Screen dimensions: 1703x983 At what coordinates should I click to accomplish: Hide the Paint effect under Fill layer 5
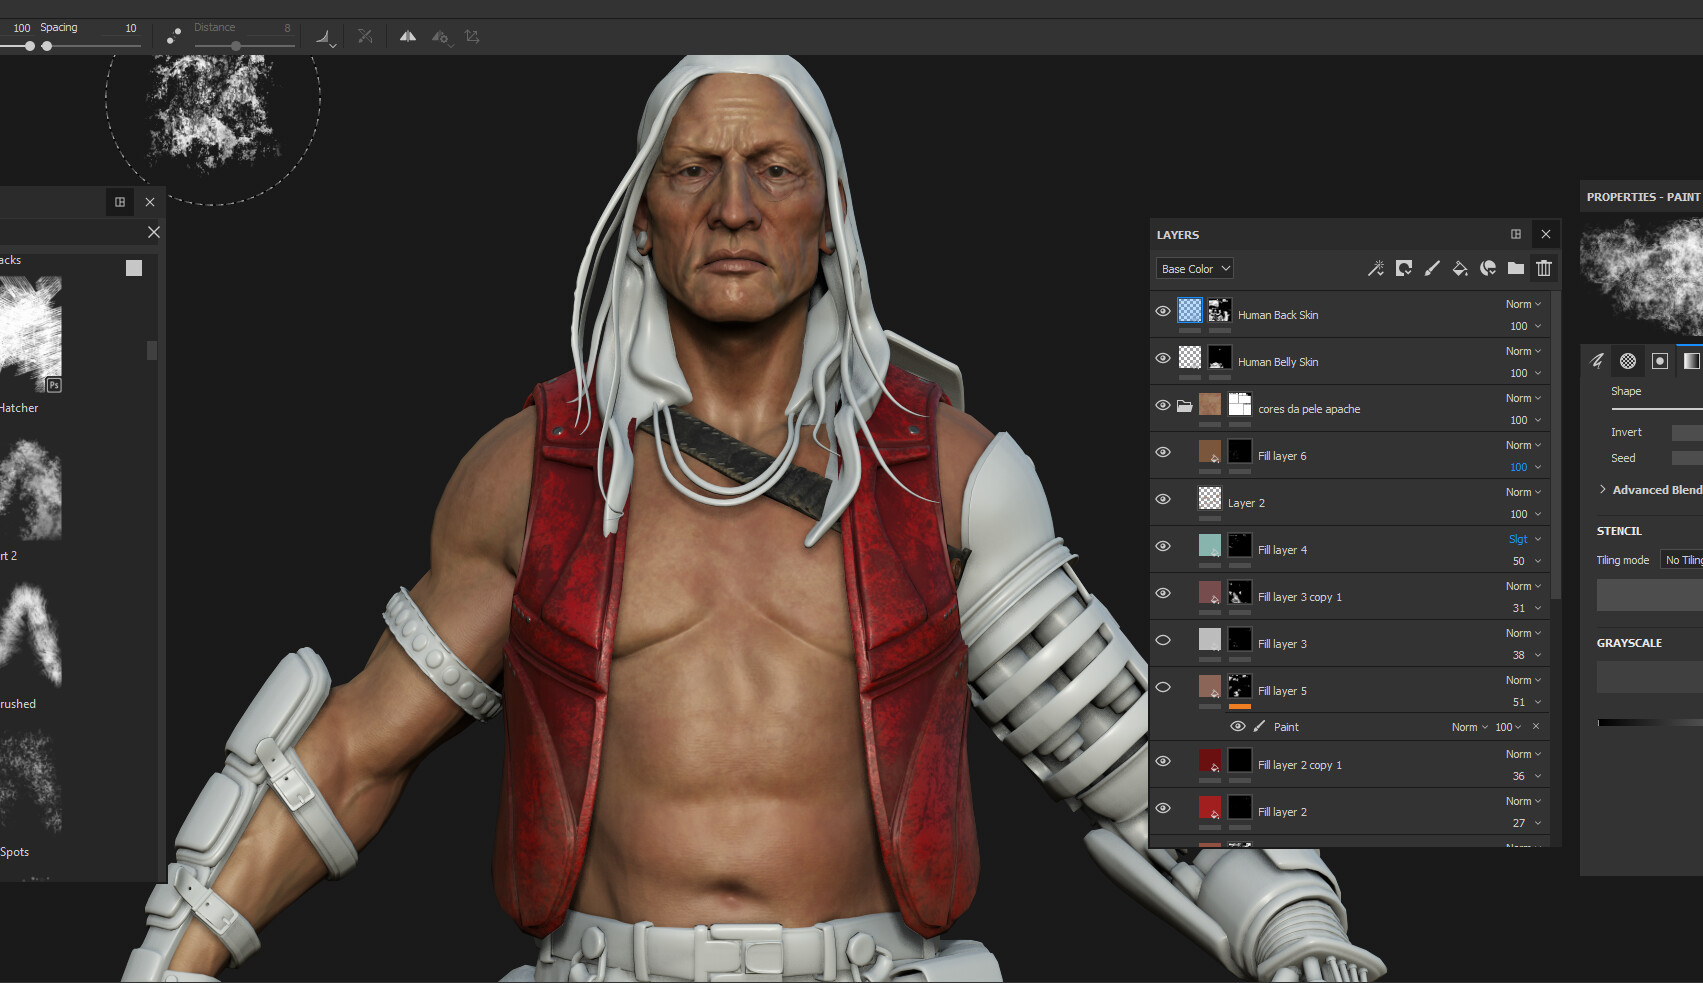(1238, 726)
